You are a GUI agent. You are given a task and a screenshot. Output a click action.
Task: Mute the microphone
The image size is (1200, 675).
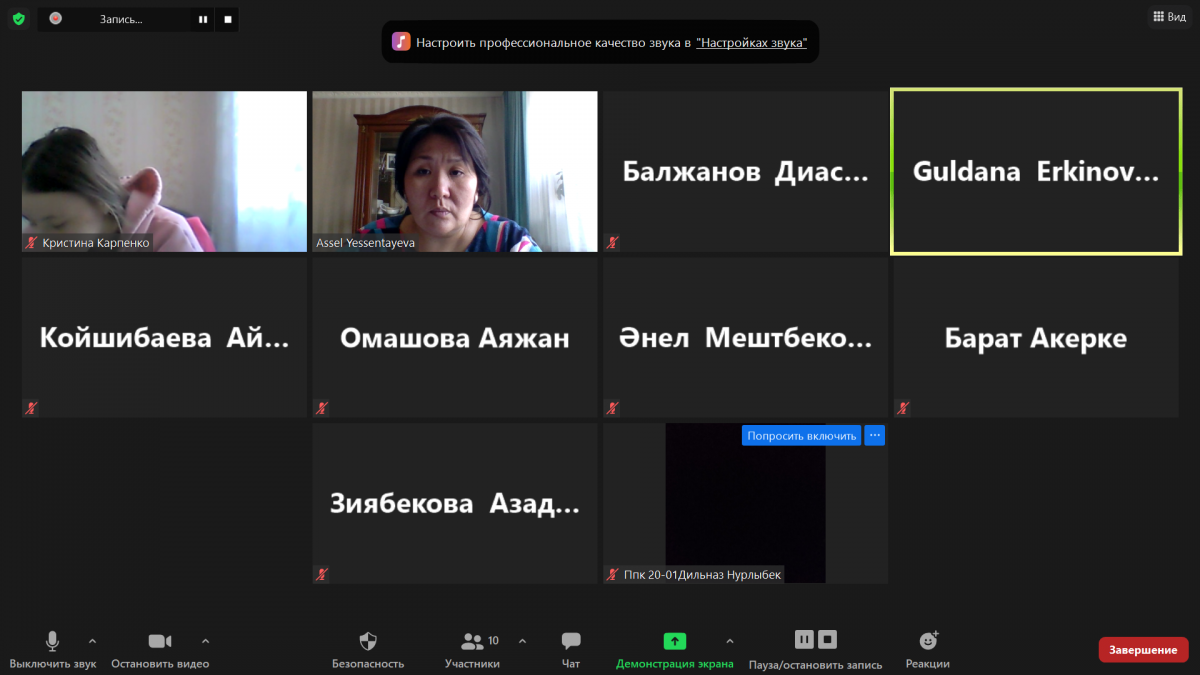point(53,642)
